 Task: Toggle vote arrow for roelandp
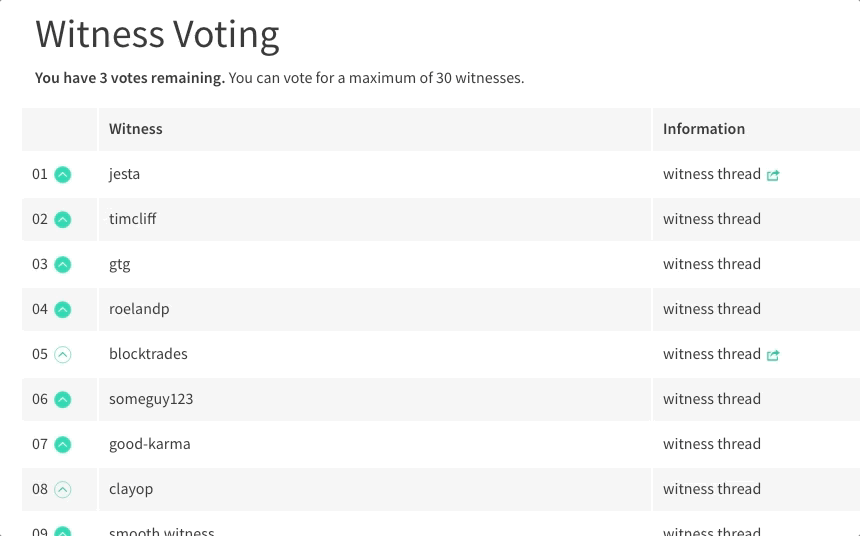pos(63,309)
